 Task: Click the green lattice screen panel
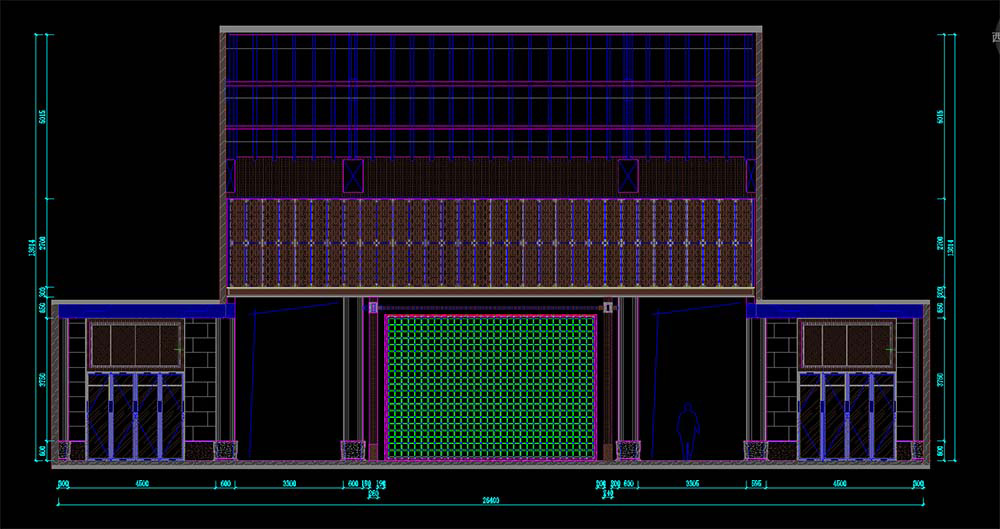[490, 387]
